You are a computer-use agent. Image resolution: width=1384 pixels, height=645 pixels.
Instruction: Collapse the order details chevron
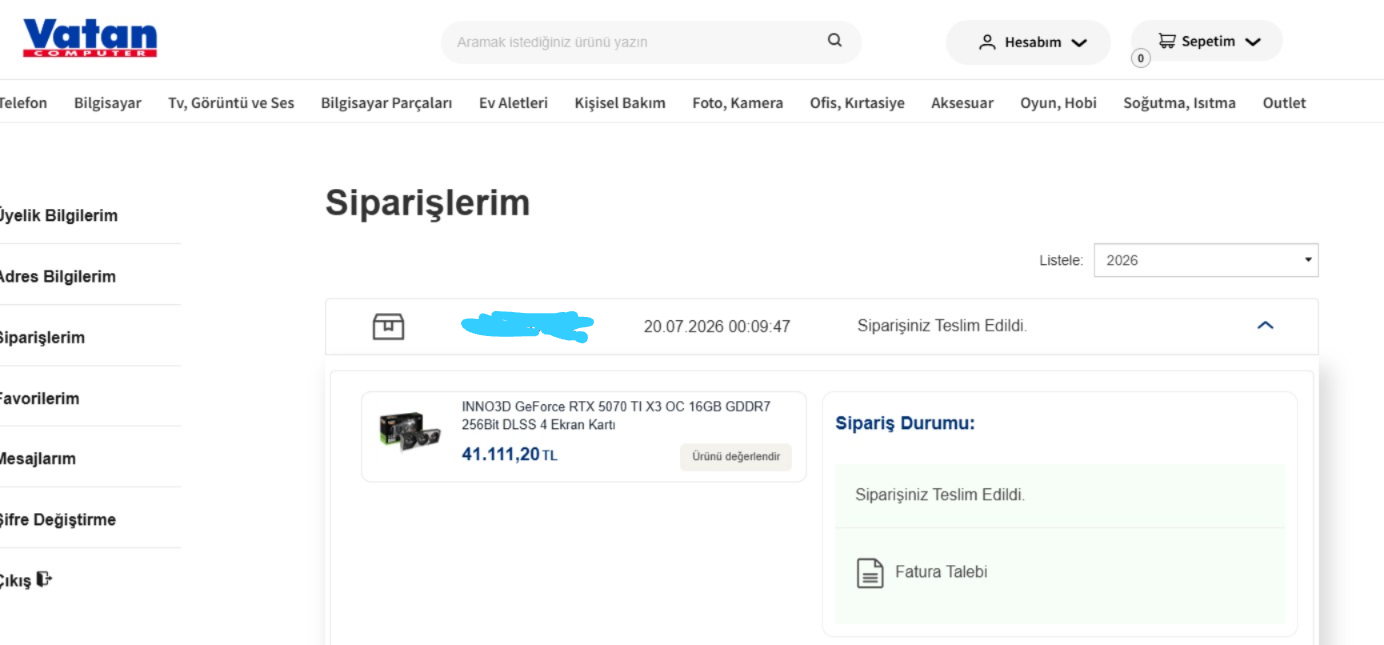[x=1265, y=325]
